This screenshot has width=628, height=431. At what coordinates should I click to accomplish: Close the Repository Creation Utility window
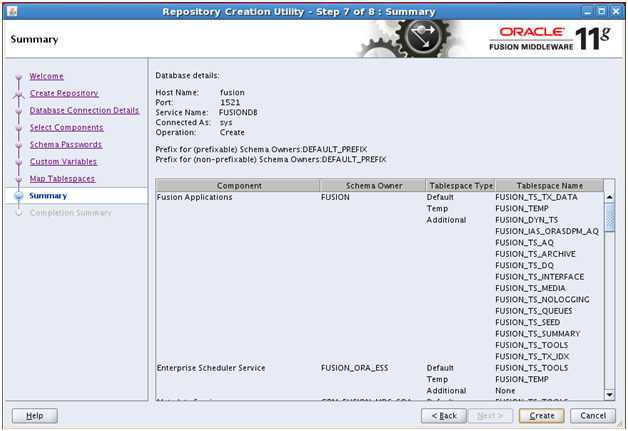coord(616,12)
